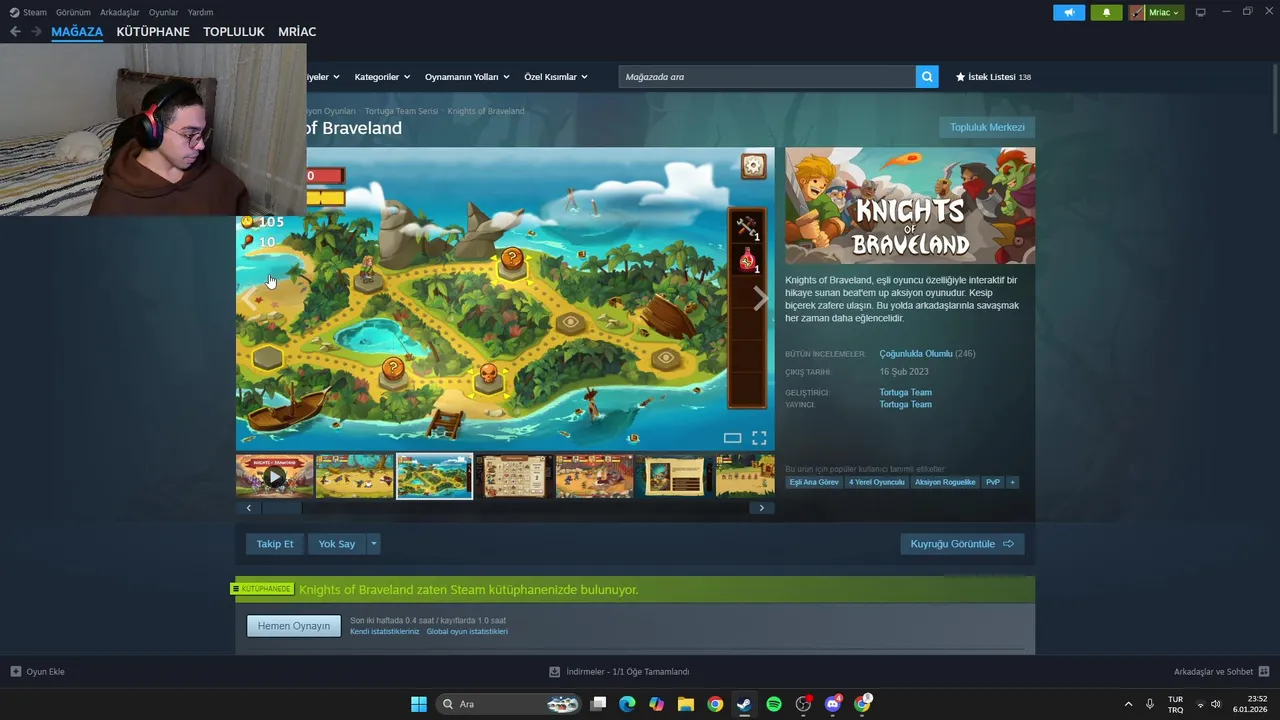The height and width of the screenshot is (720, 1280).
Task: Open the Arkadaşlar menu
Action: click(x=120, y=12)
